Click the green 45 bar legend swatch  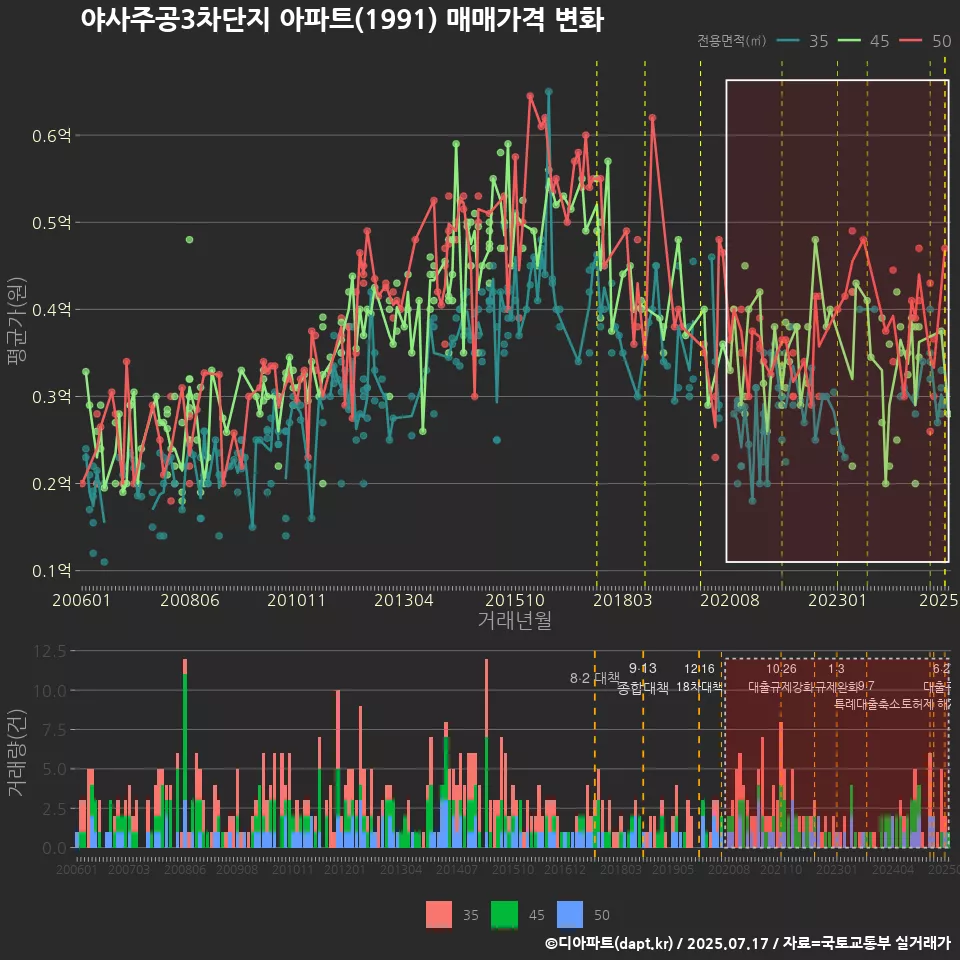tap(504, 915)
